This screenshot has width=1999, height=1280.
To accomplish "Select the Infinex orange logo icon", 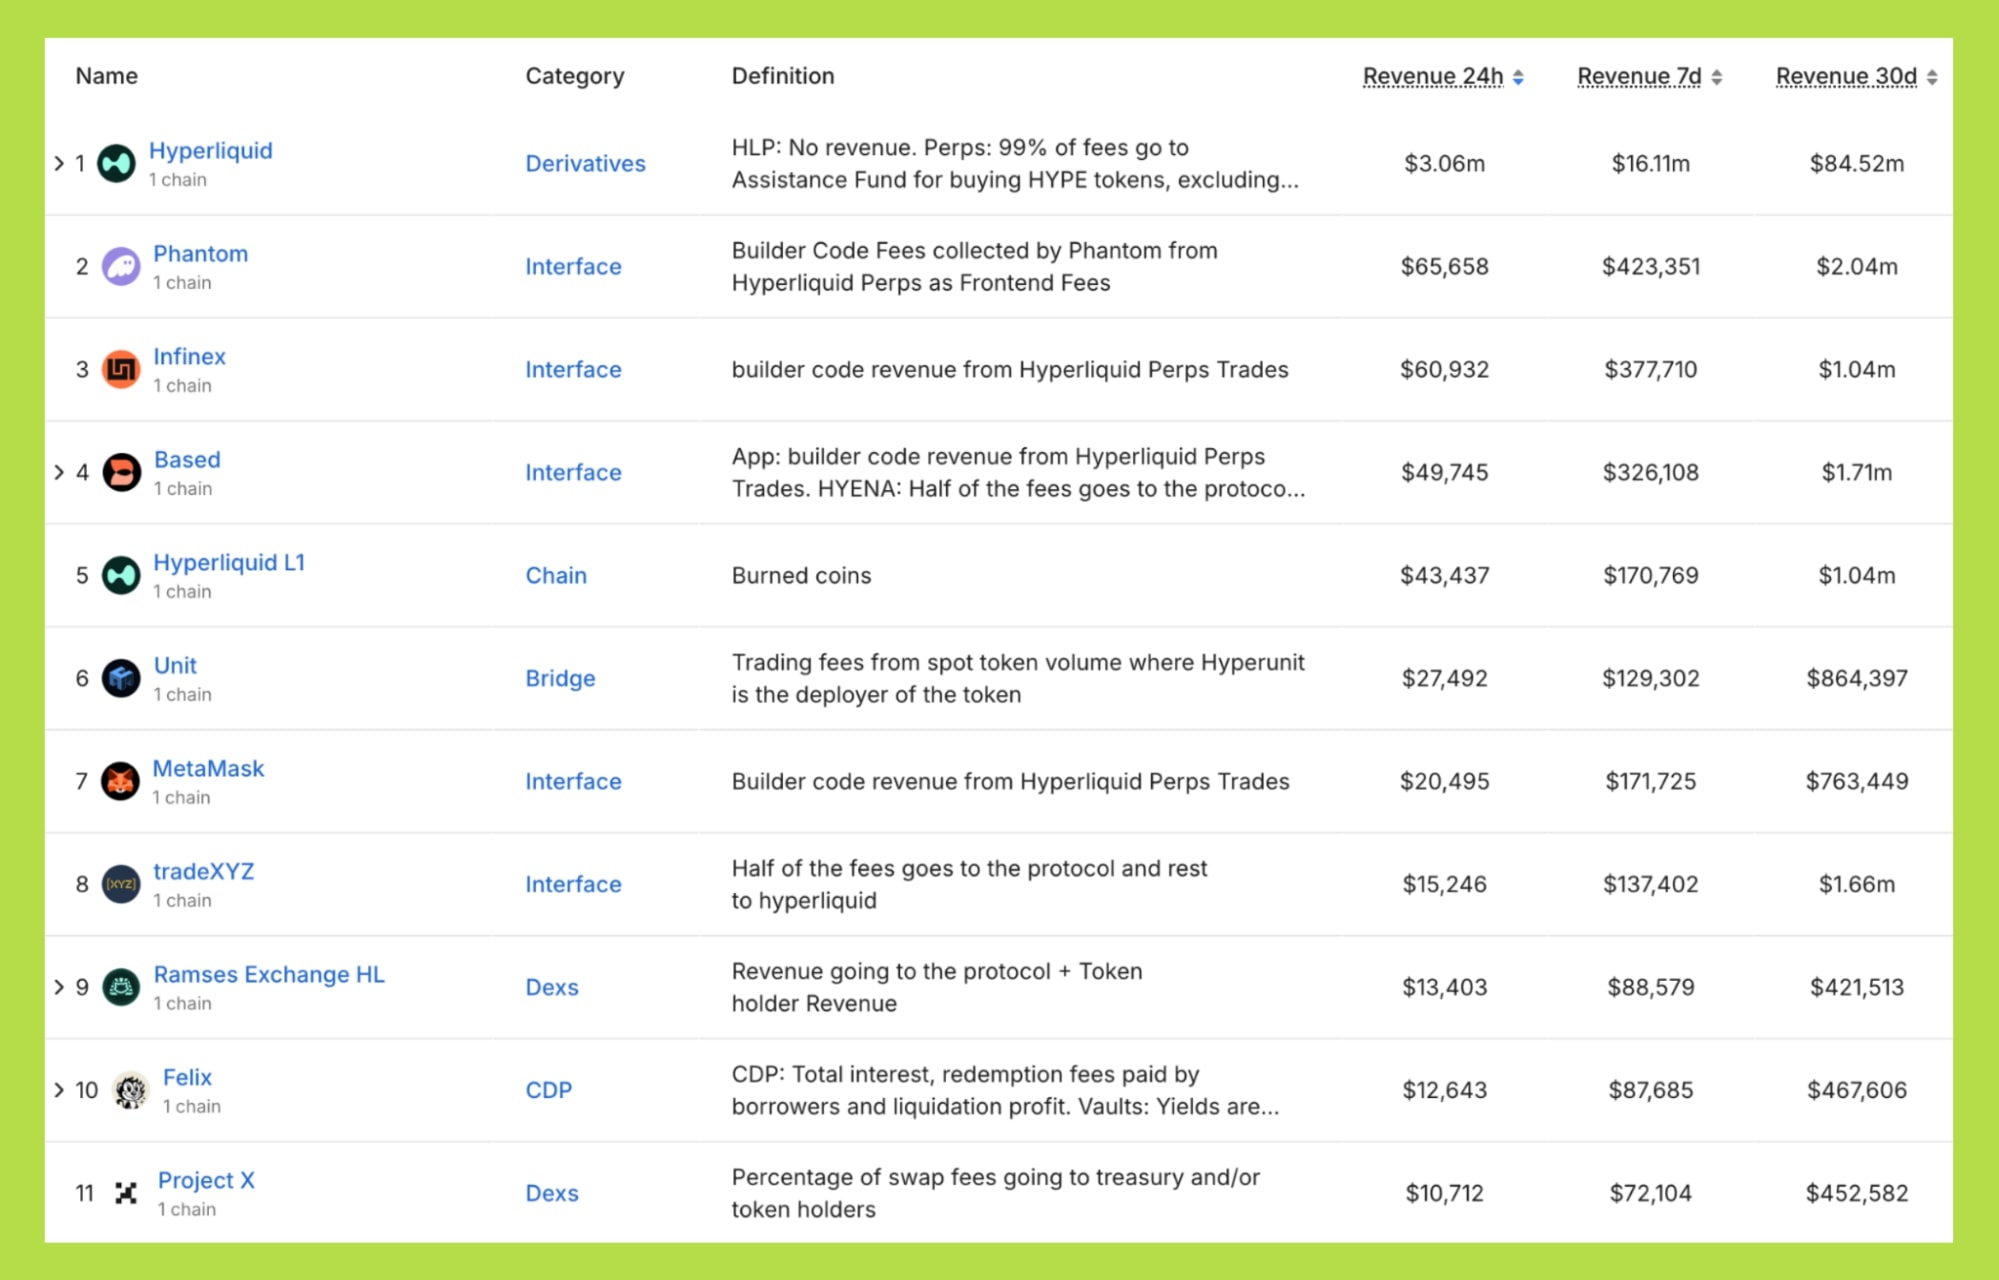I will click(x=119, y=369).
